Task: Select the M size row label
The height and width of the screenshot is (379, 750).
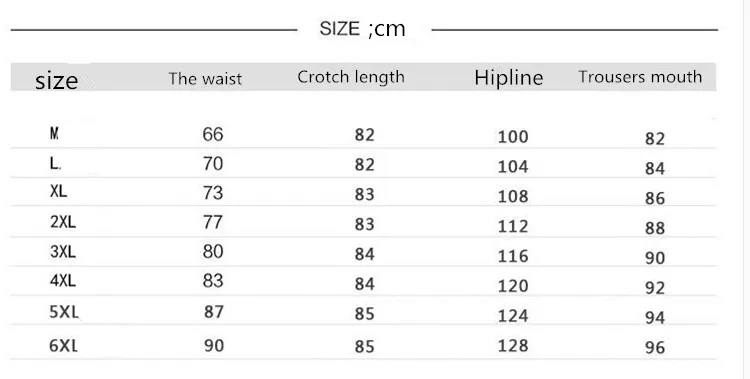Action: [x=55, y=133]
